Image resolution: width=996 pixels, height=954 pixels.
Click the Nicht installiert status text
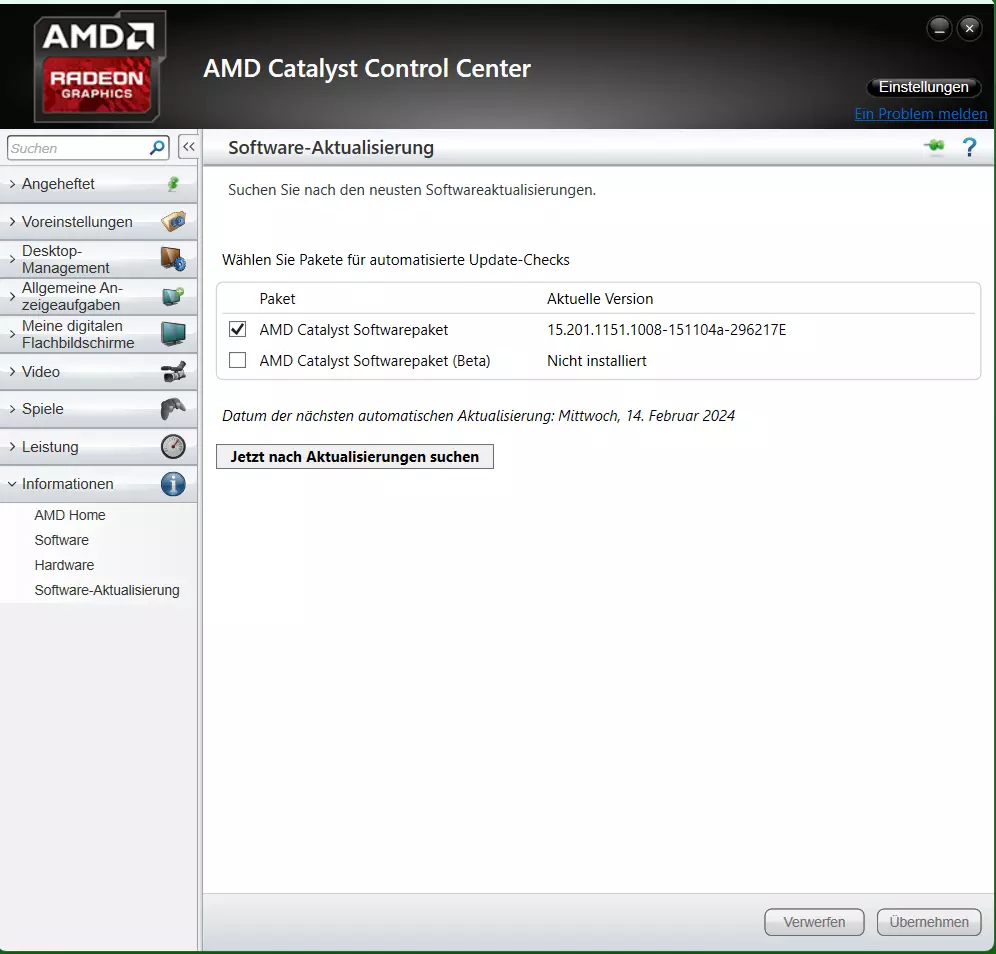pos(596,361)
